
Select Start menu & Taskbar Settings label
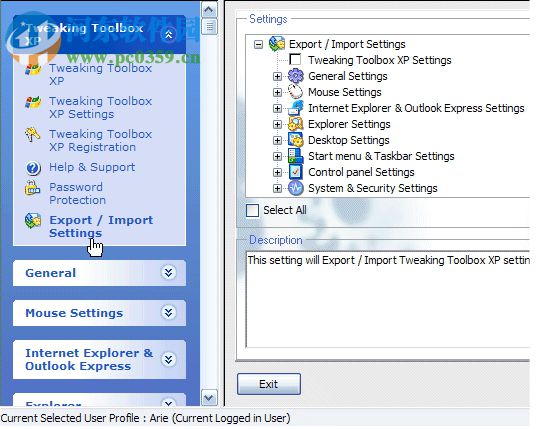click(381, 156)
